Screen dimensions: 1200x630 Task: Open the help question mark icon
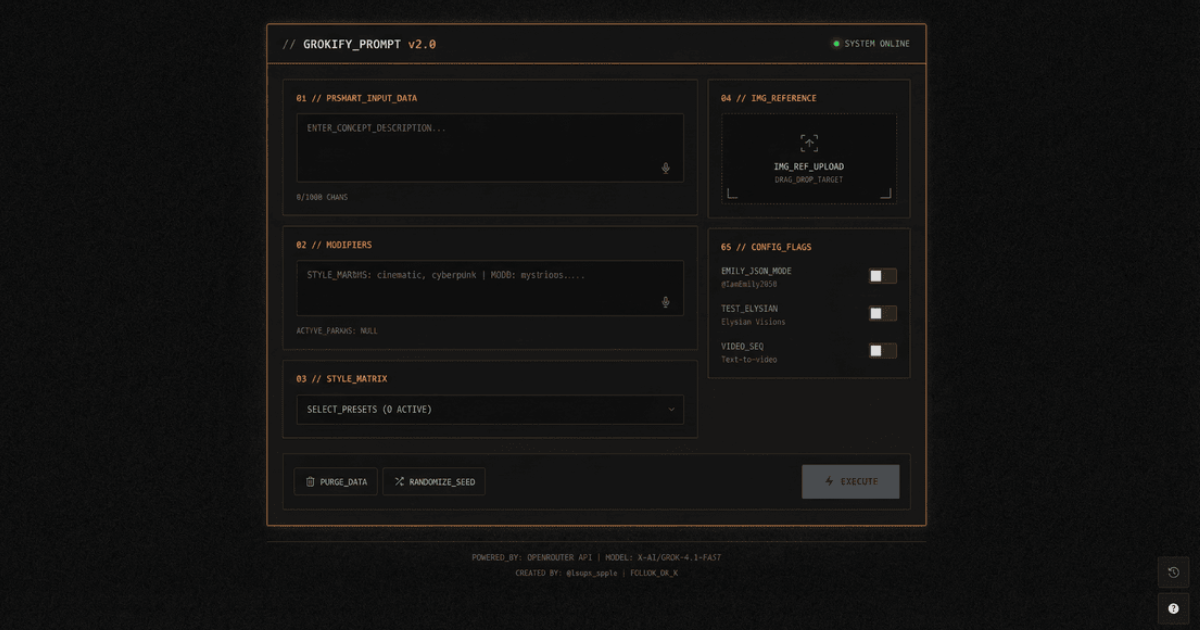tap(1173, 608)
